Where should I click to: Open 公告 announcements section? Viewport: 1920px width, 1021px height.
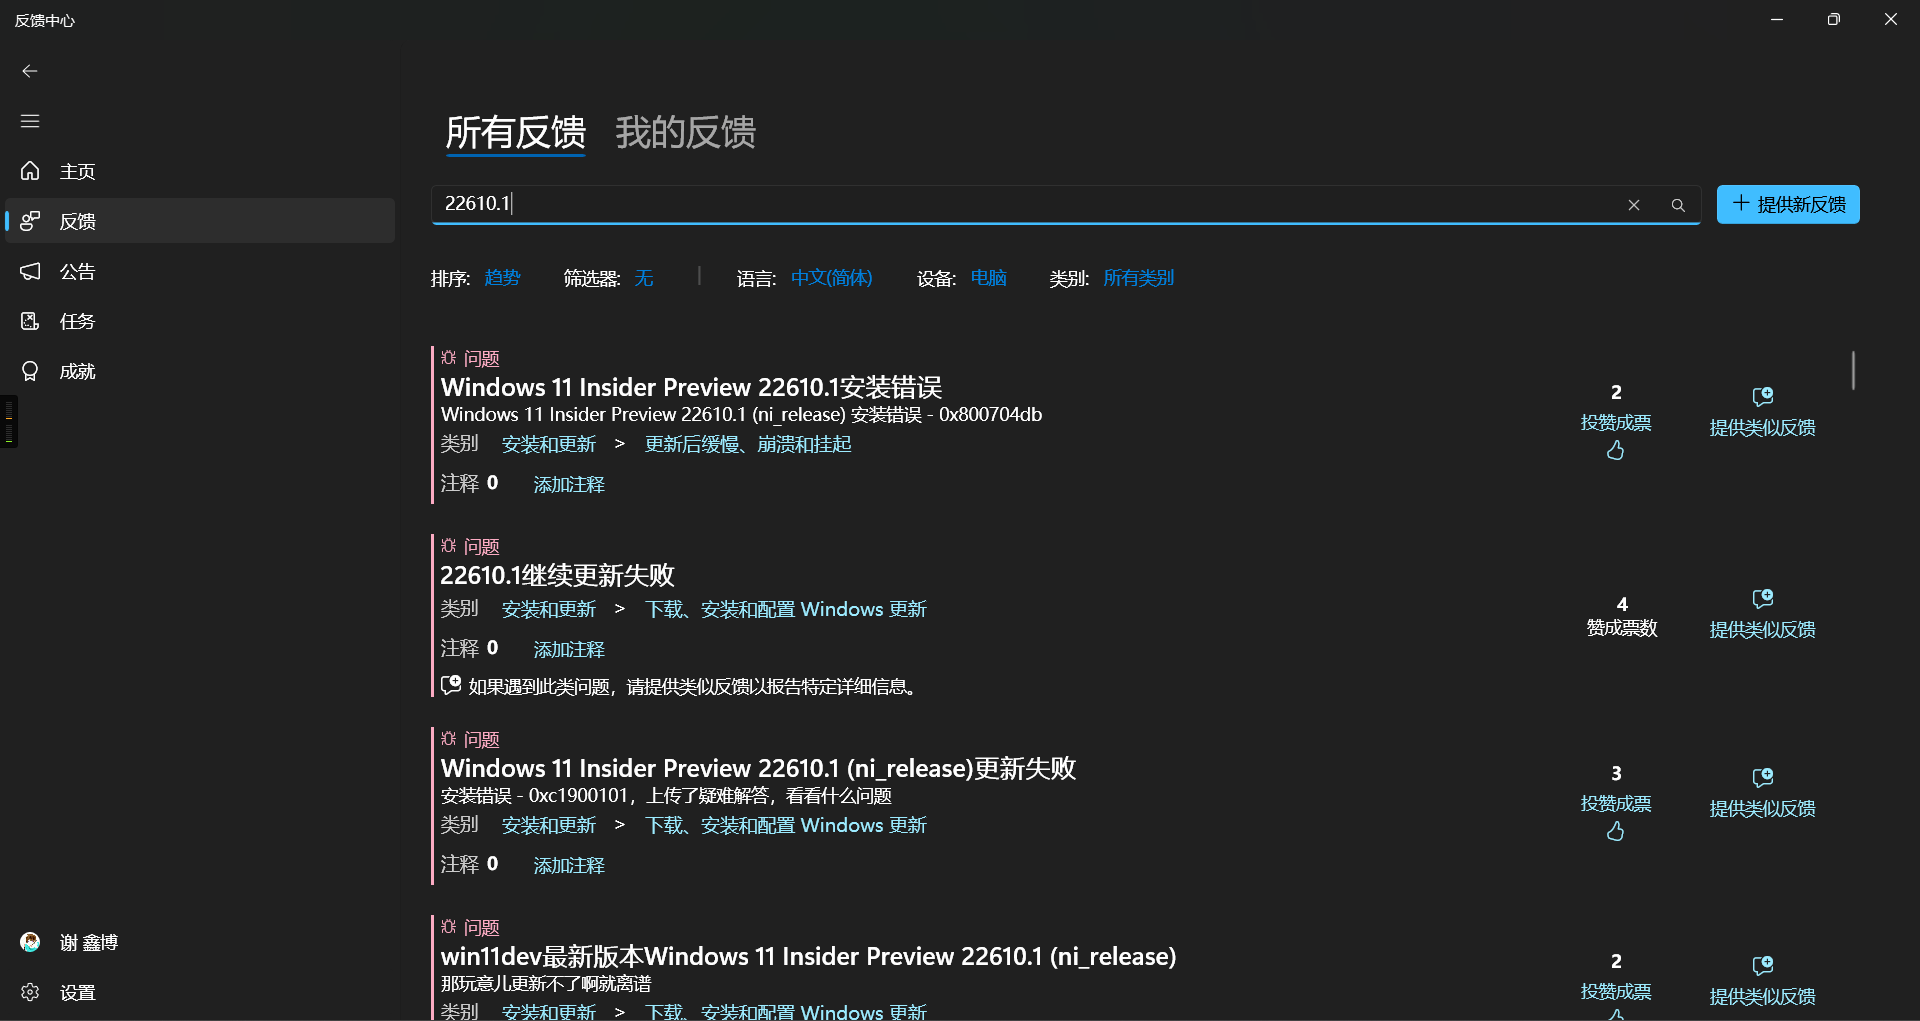click(x=200, y=271)
